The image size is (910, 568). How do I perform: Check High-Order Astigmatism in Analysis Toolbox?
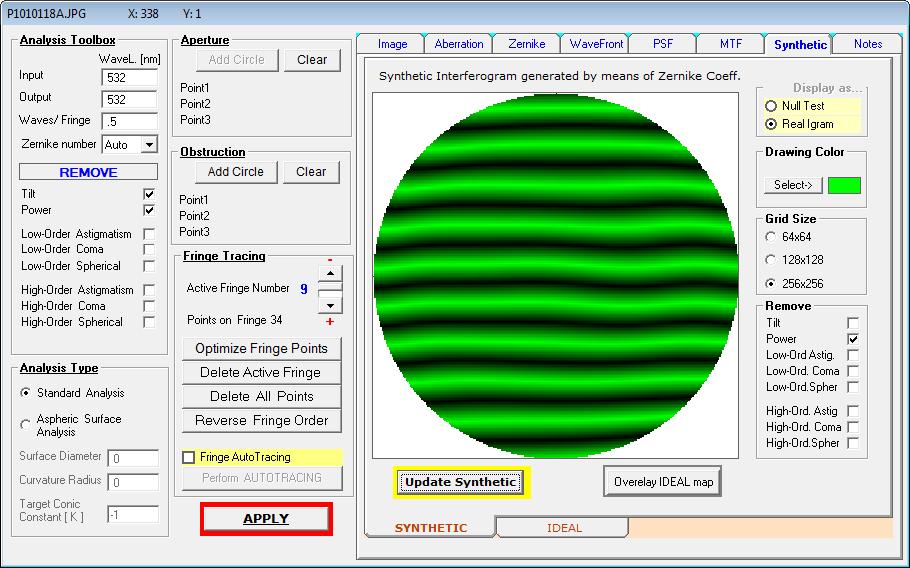(x=149, y=290)
